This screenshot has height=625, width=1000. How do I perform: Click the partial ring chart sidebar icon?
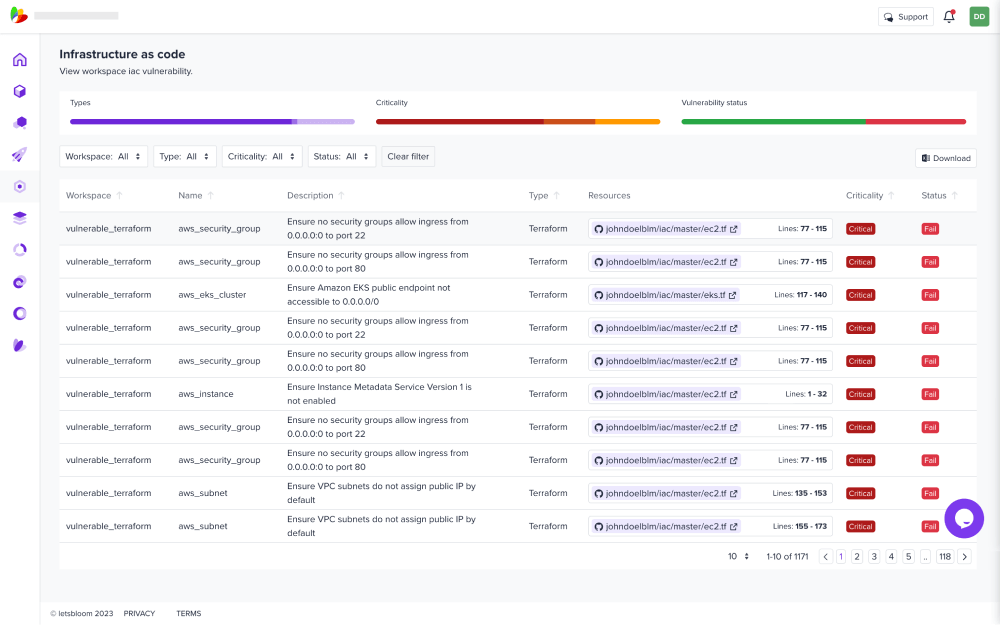20,250
